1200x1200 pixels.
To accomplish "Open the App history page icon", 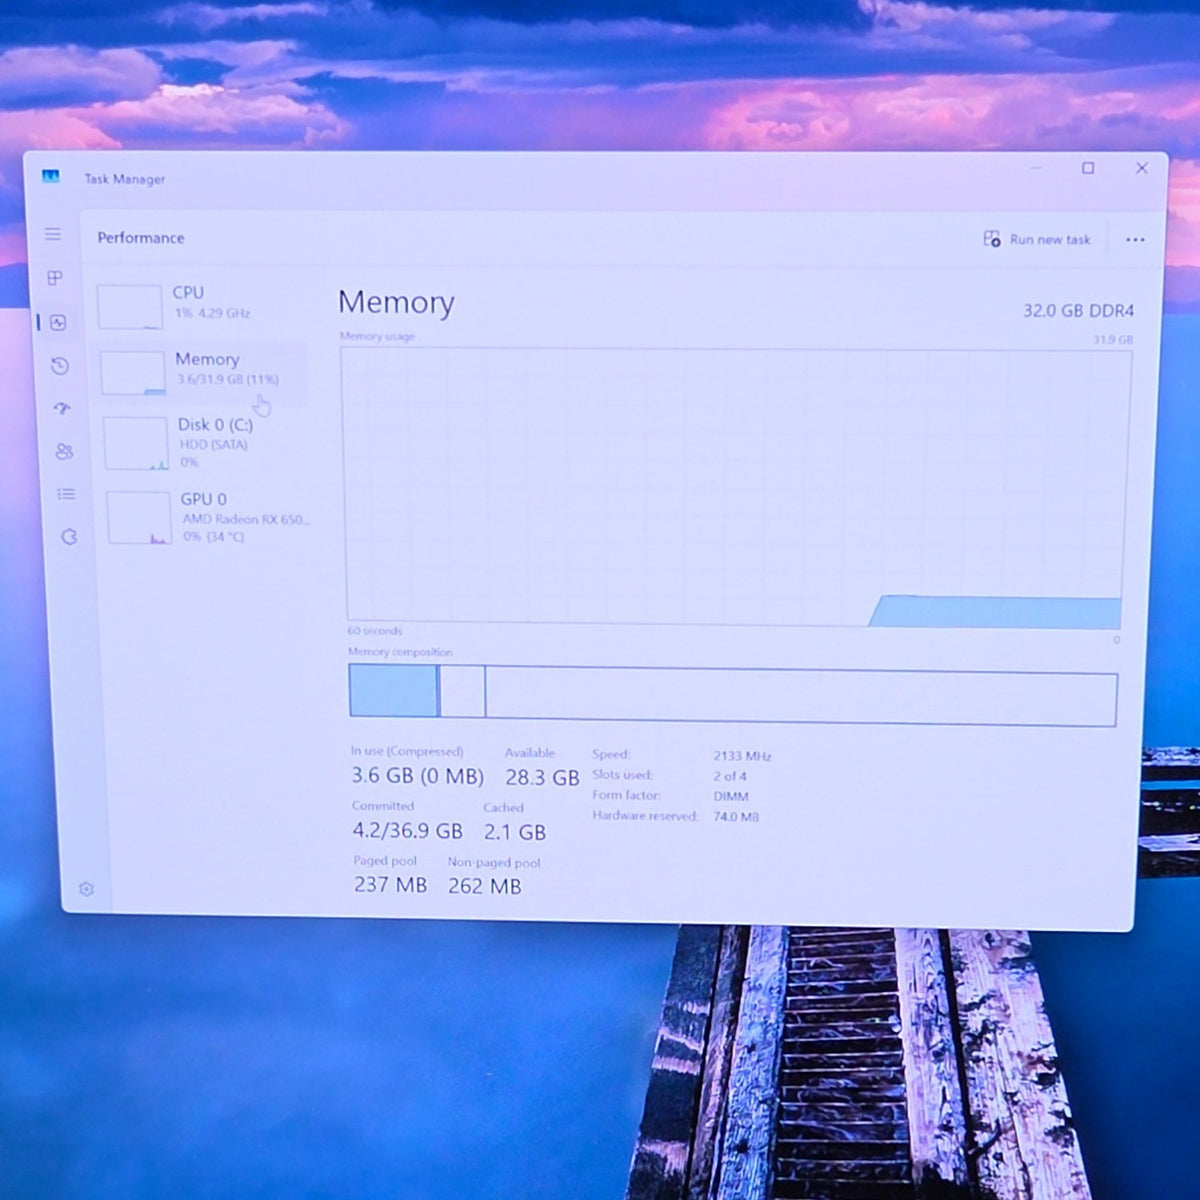I will coord(60,366).
